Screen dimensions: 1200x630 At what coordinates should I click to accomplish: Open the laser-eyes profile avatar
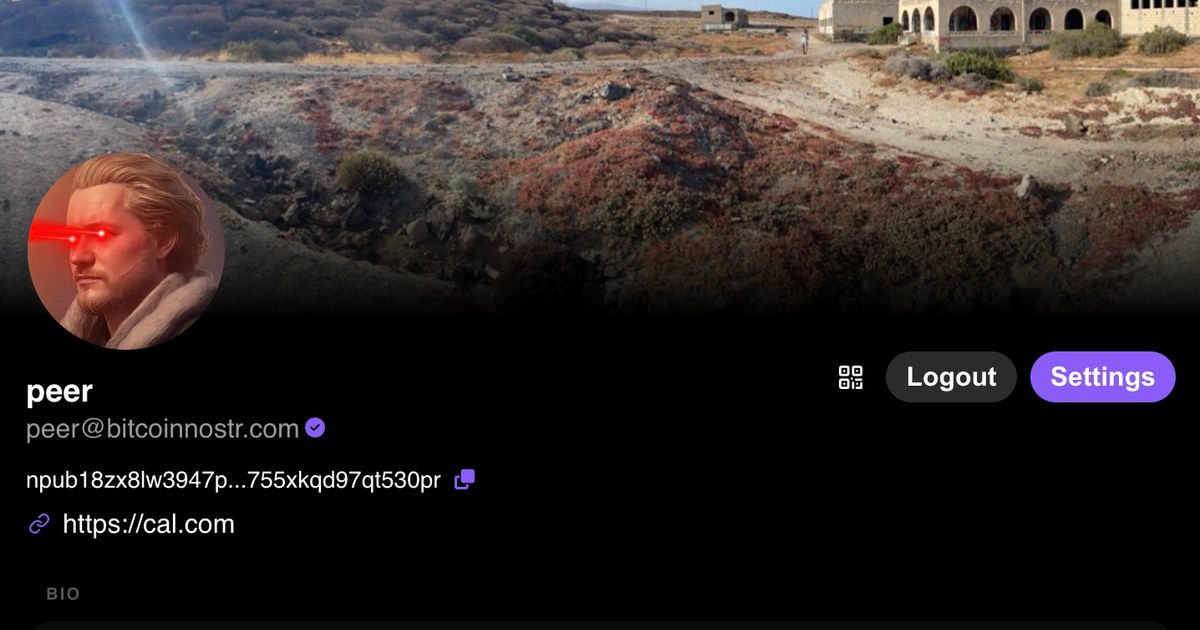[x=126, y=251]
